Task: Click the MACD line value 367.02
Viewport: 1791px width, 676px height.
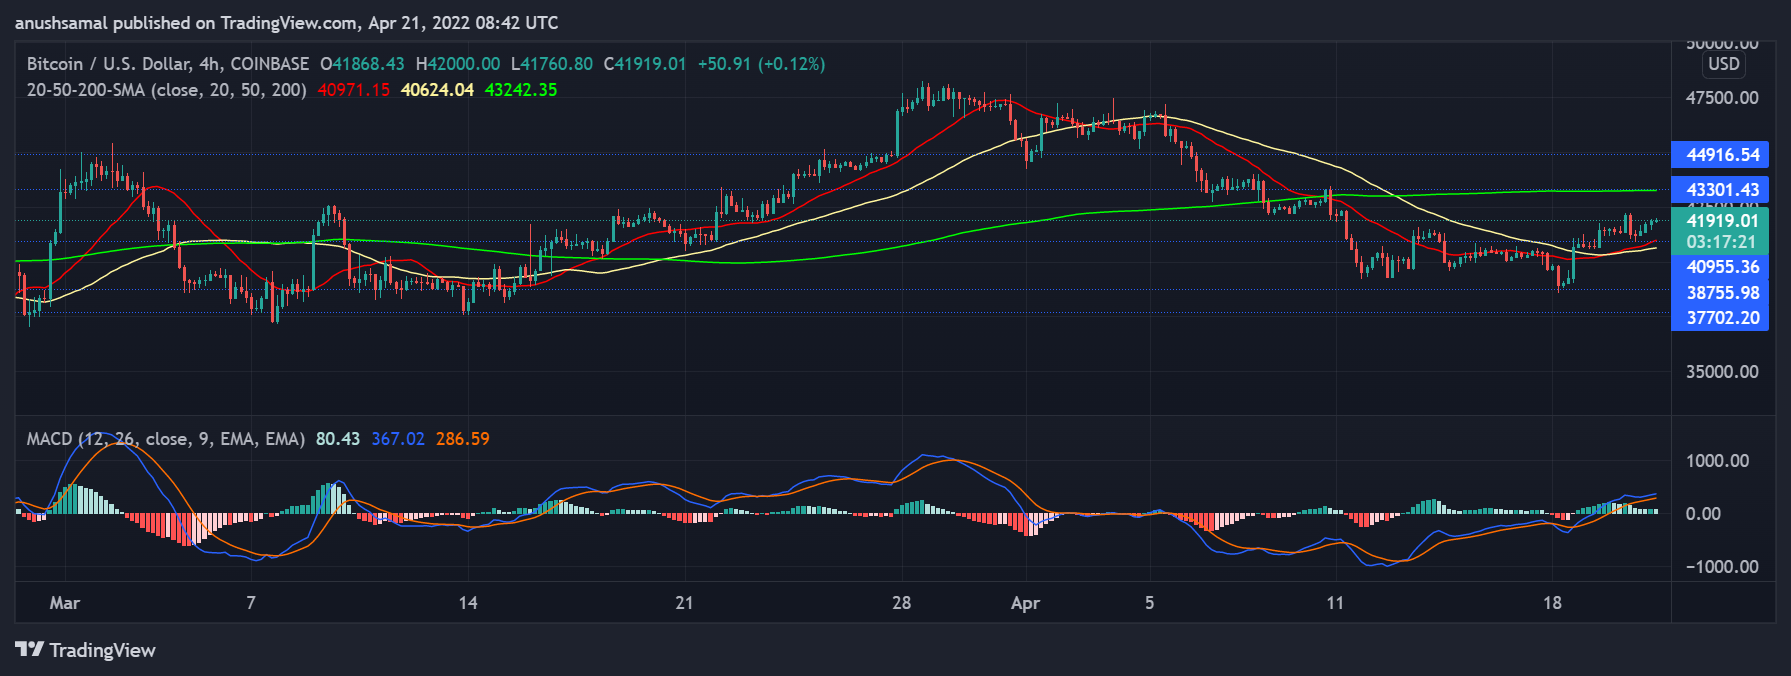Action: (x=398, y=439)
